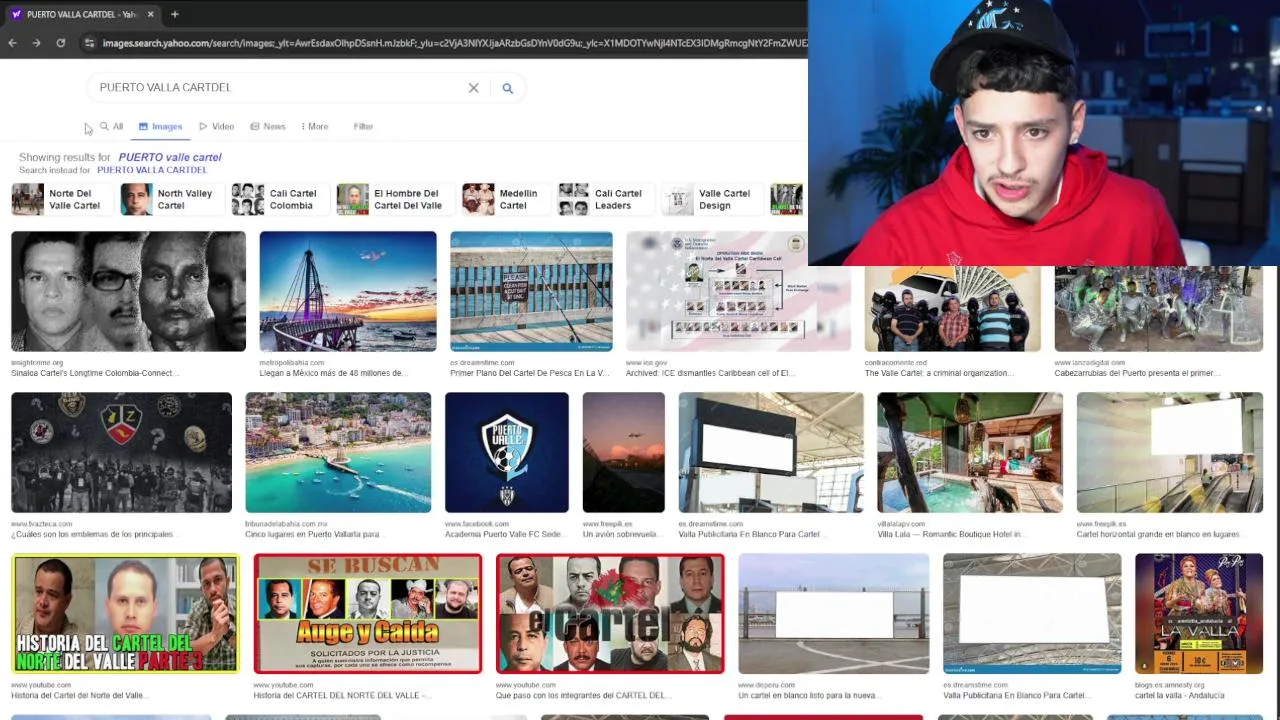This screenshot has width=1280, height=720.
Task: Open the airplane sunset image from freepik
Action: (624, 452)
